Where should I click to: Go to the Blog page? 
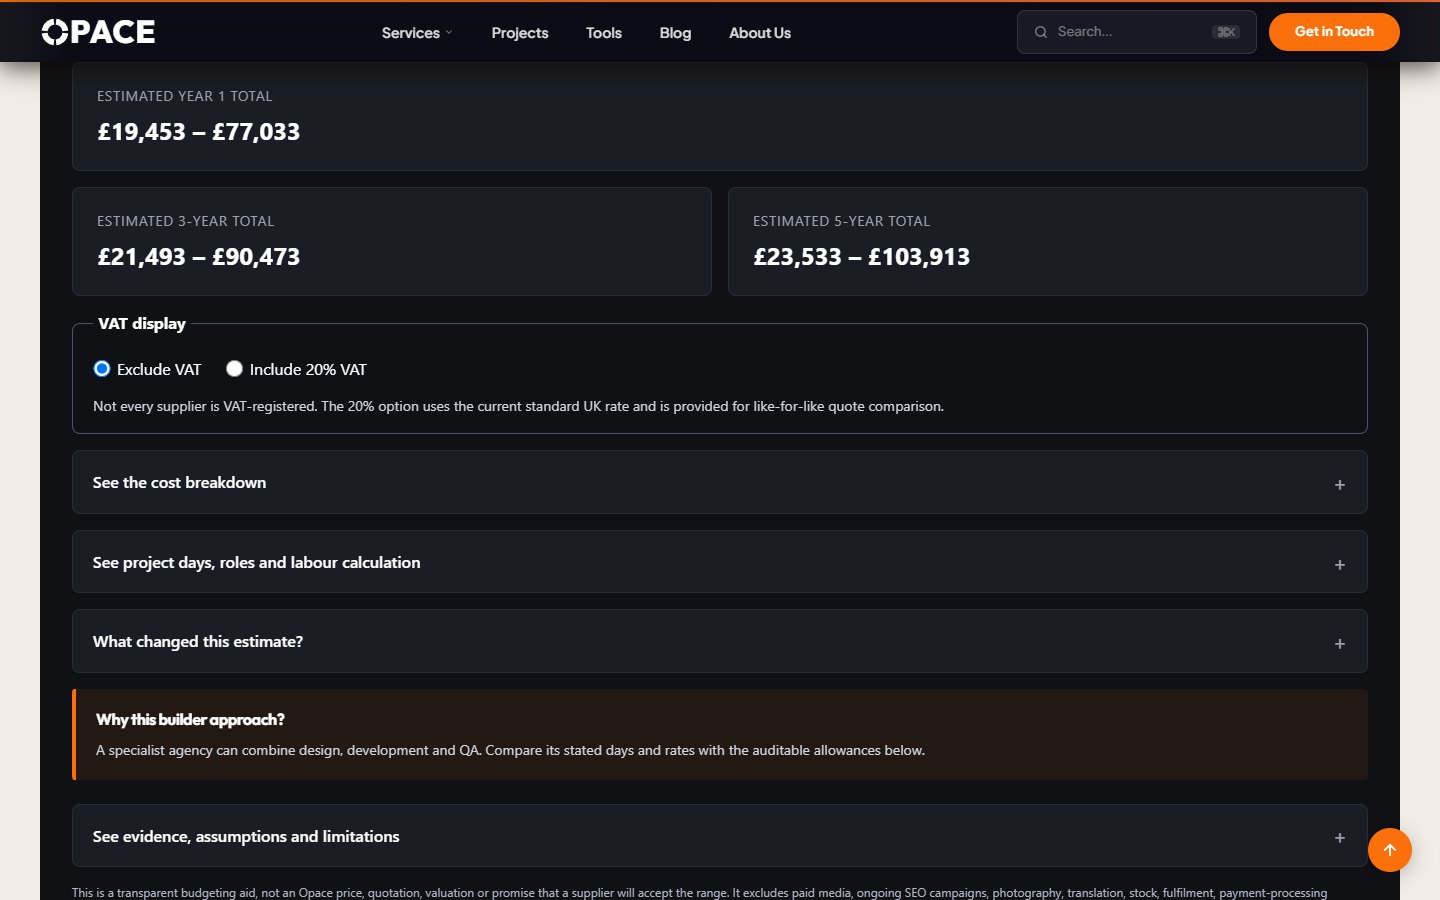tap(675, 33)
